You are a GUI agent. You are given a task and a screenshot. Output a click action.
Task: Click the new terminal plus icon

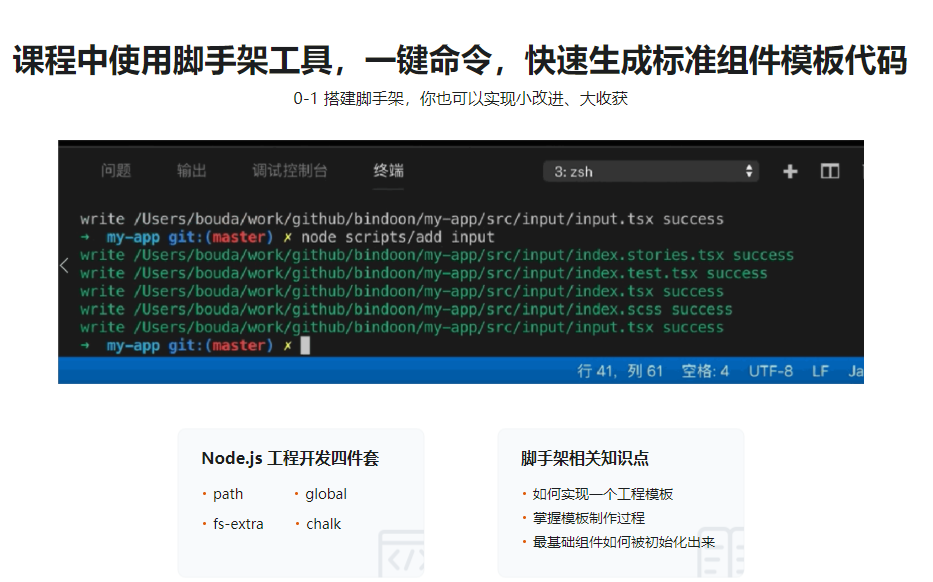(x=790, y=171)
